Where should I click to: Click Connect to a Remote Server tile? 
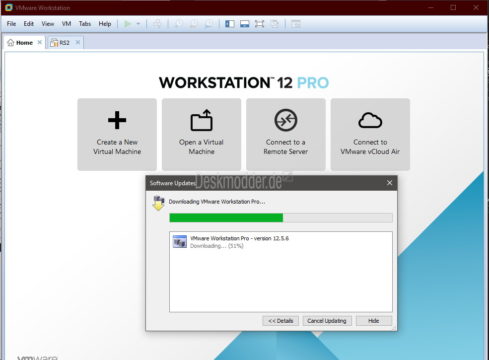[286, 134]
